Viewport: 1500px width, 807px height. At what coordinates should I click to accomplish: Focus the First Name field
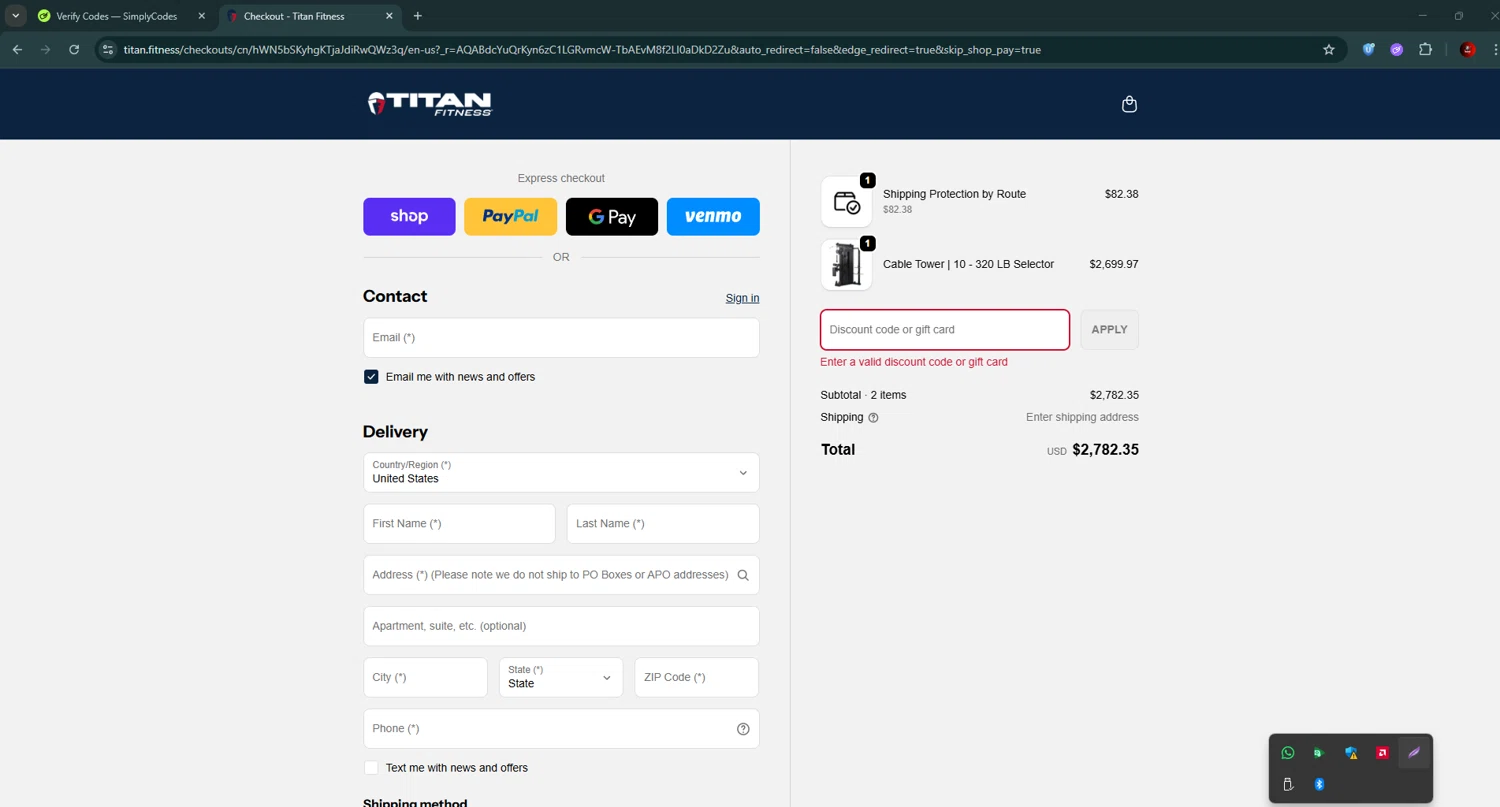(x=459, y=524)
